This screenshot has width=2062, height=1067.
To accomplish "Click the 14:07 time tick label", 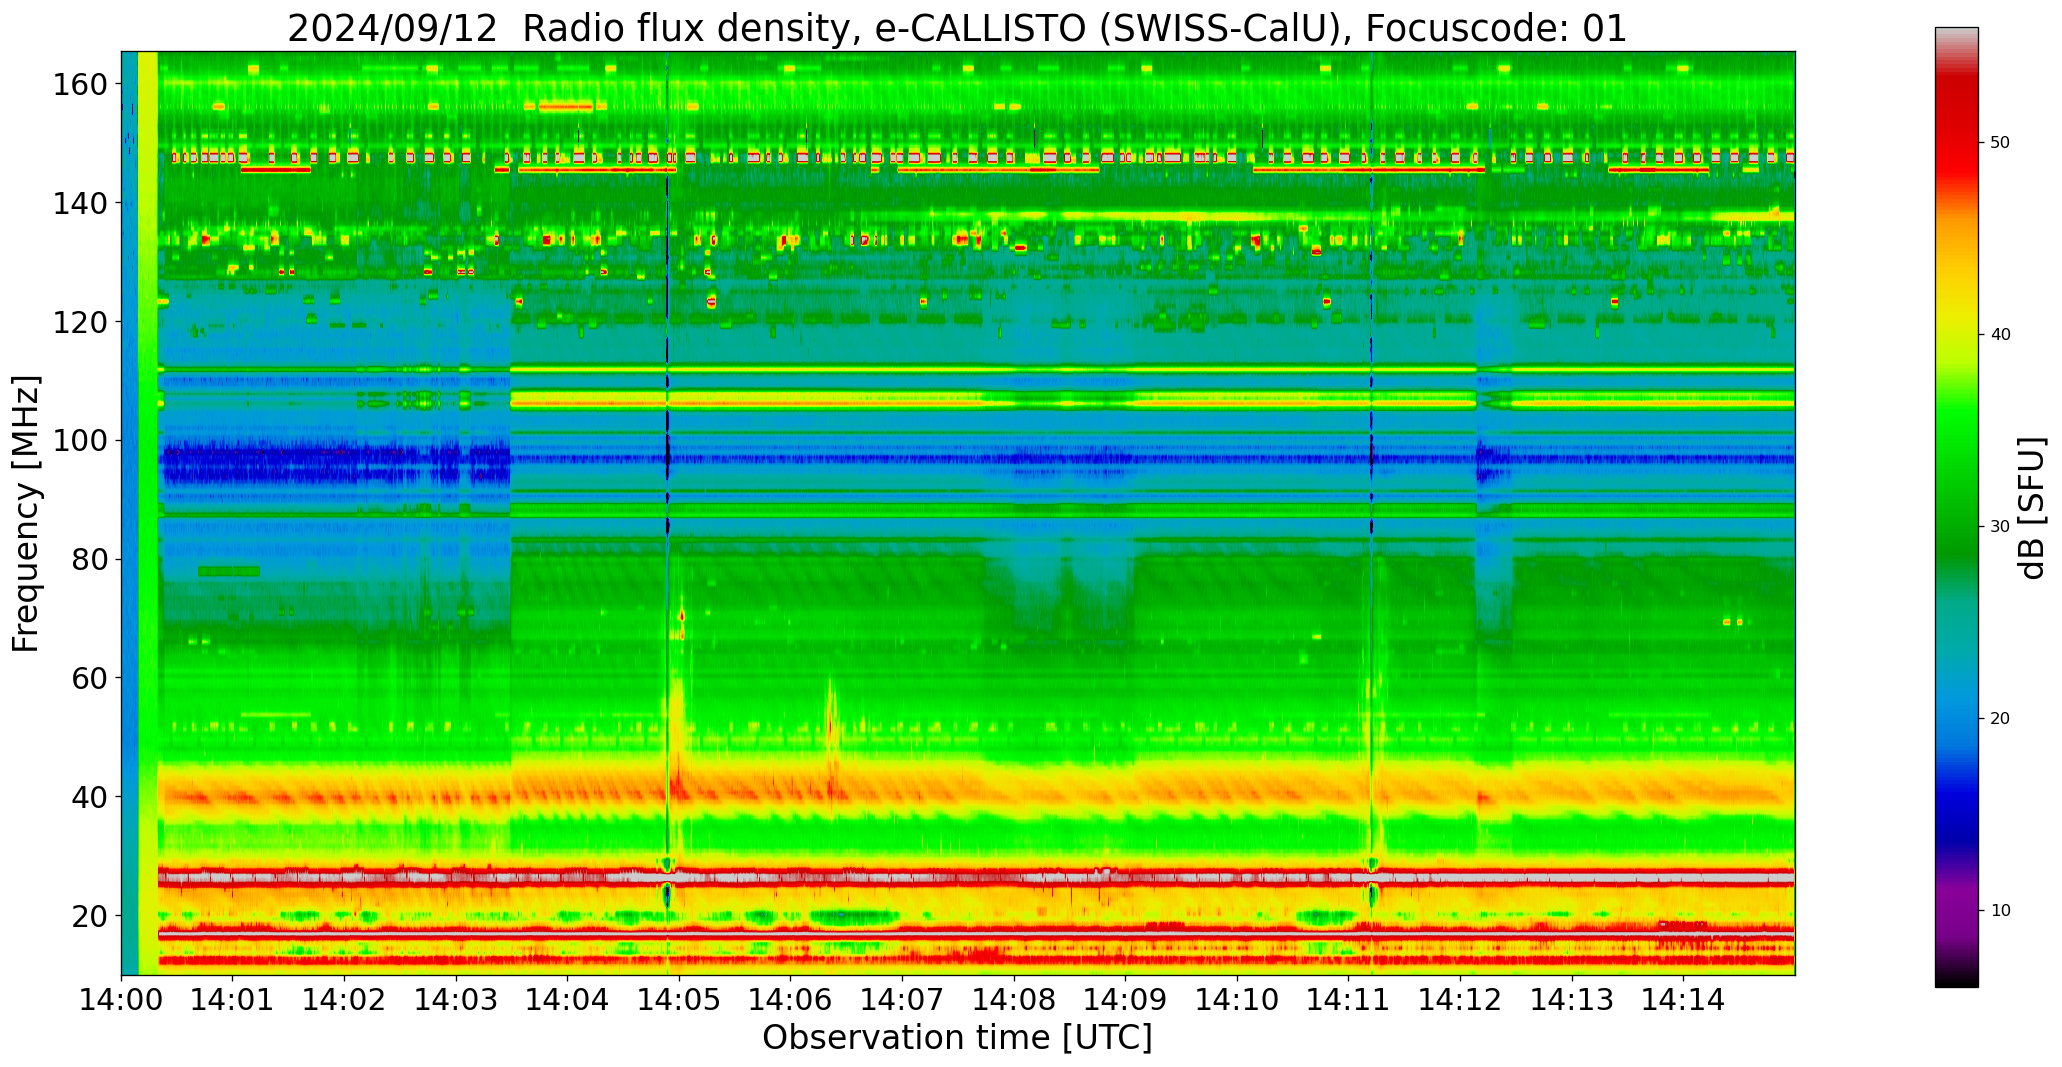I will pos(902,998).
